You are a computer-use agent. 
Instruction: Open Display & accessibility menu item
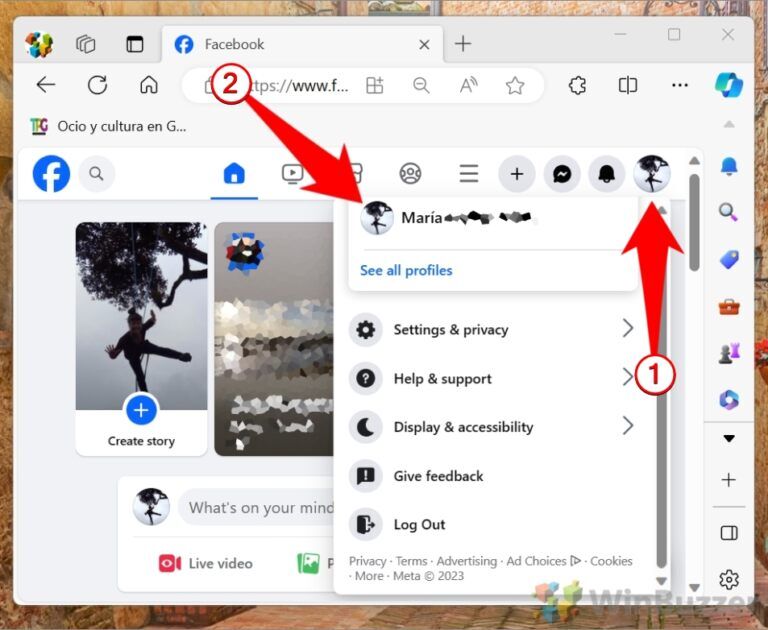coord(492,427)
